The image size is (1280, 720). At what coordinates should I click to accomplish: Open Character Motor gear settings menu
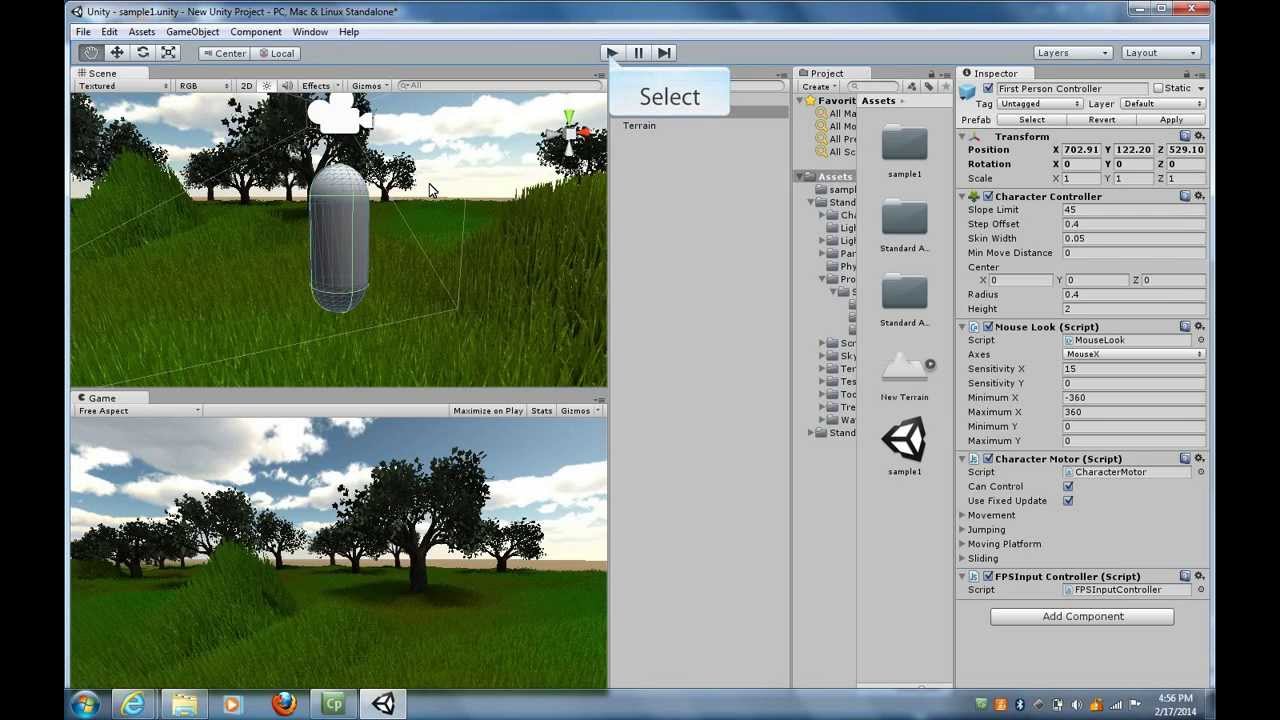coord(1199,458)
